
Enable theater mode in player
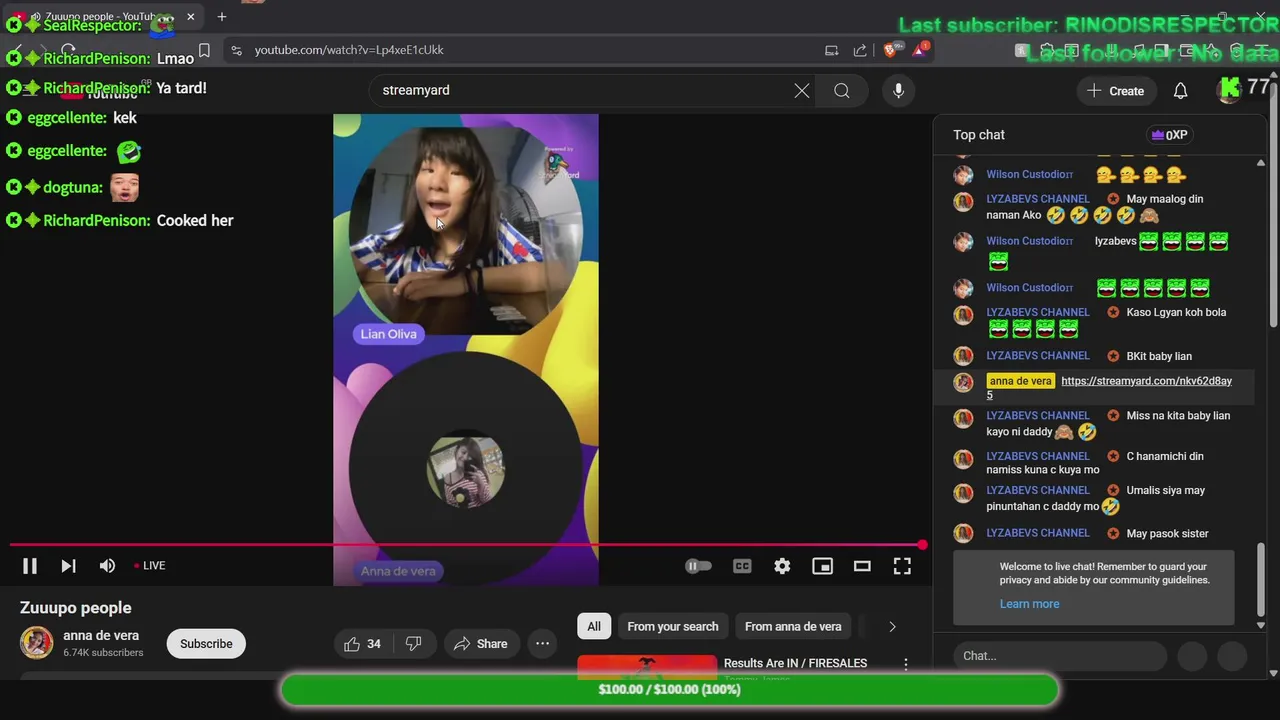[862, 566]
